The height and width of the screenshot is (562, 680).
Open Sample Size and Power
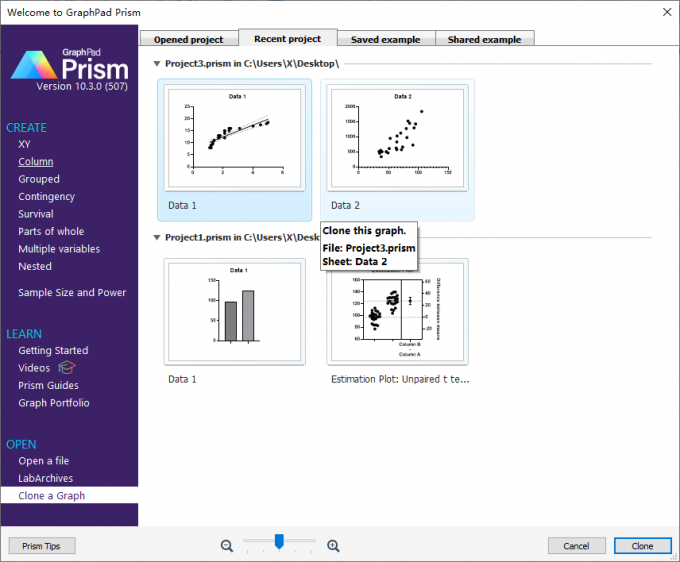[x=72, y=292]
